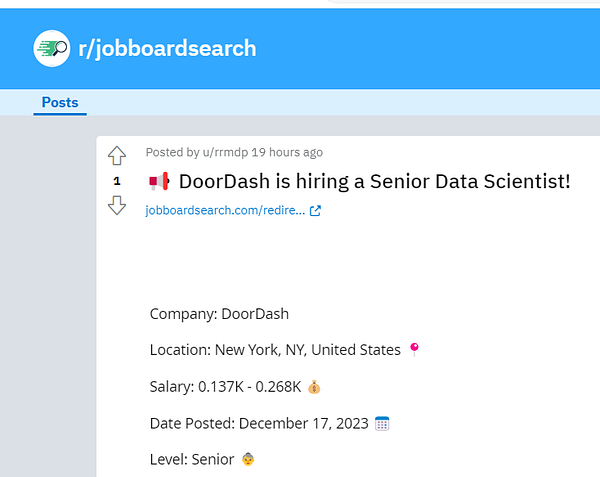Click the post vote count number
Screen dimensions: 600x477
click(117, 181)
